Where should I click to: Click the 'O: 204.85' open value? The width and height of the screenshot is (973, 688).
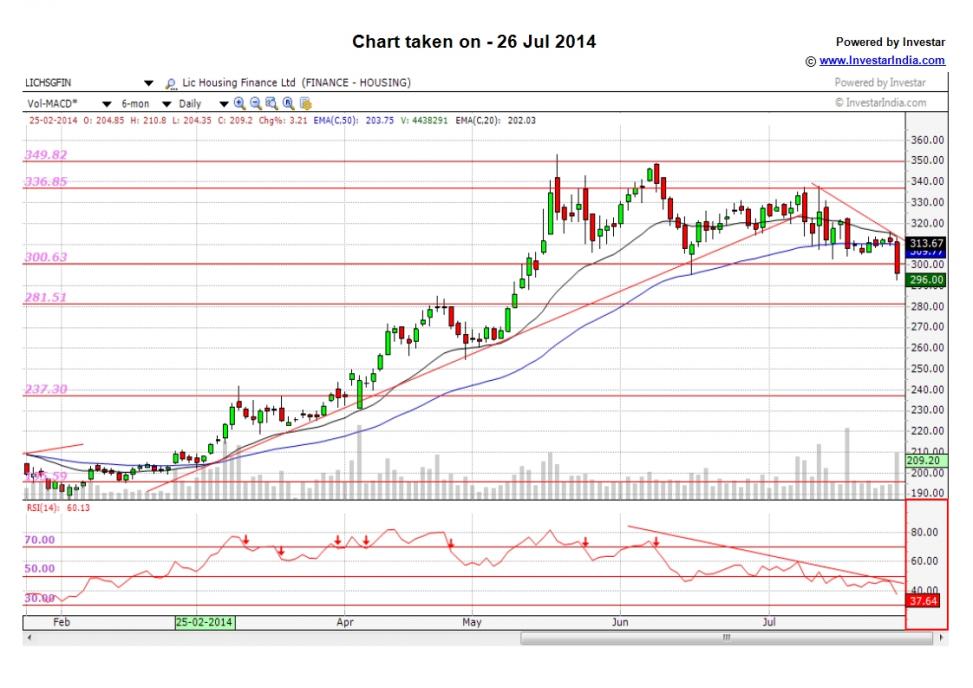click(103, 120)
